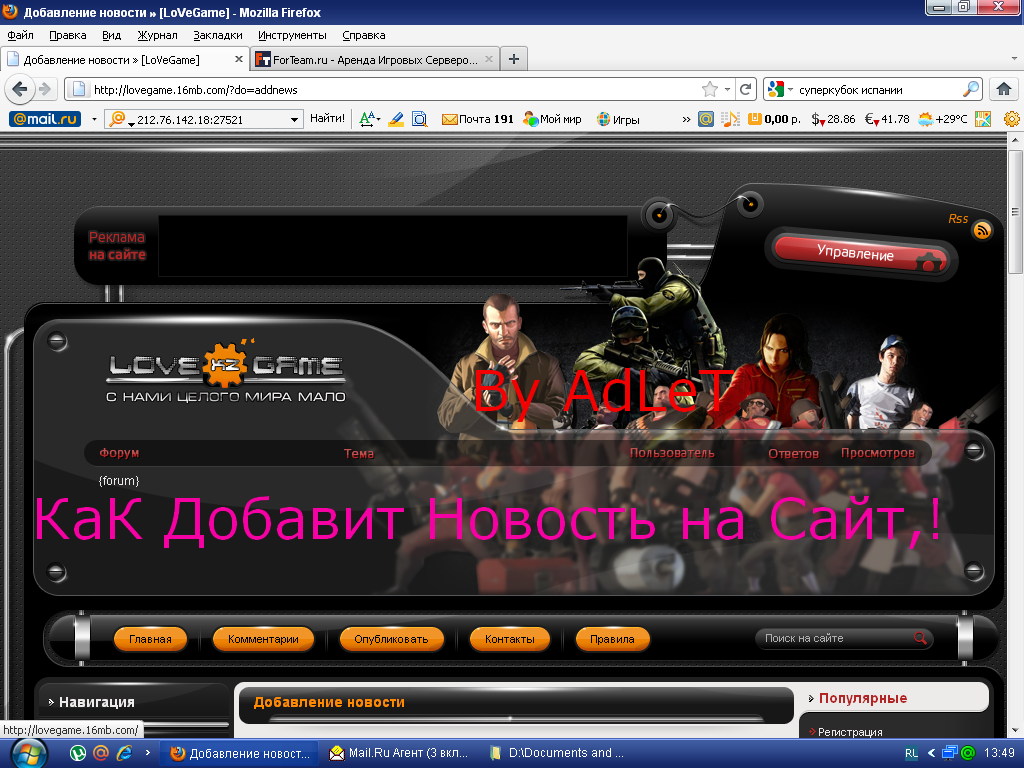Open the toolbar settings gear icon
Image resolution: width=1024 pixels, height=768 pixels.
click(x=1012, y=119)
